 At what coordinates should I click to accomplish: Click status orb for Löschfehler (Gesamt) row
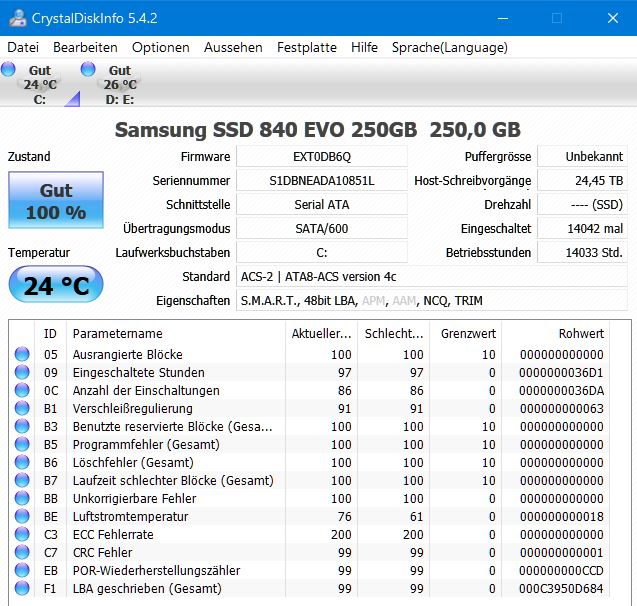[22, 462]
